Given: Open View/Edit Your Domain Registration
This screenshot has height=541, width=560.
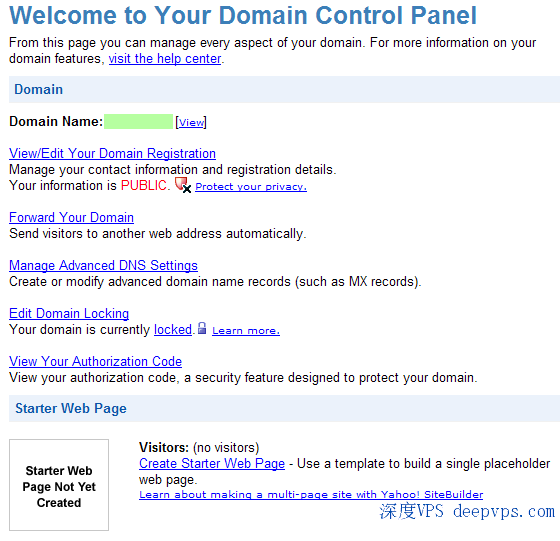Looking at the screenshot, I should (112, 153).
